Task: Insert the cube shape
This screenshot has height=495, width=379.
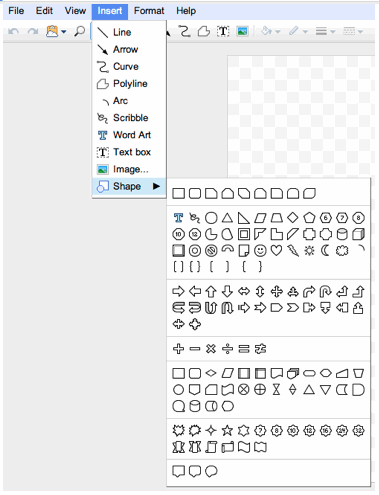Action: pyautogui.click(x=358, y=234)
